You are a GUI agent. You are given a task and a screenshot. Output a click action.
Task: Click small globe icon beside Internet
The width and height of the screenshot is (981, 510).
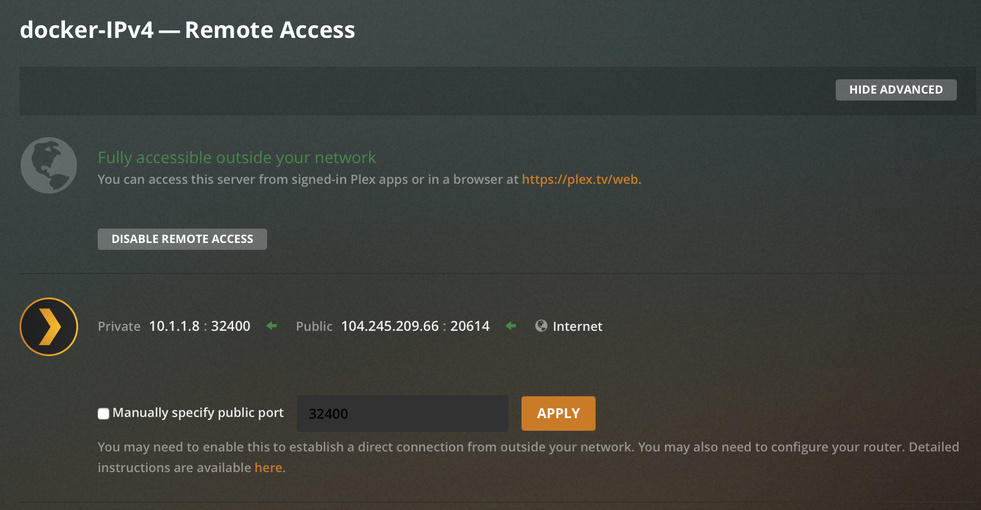tap(541, 326)
